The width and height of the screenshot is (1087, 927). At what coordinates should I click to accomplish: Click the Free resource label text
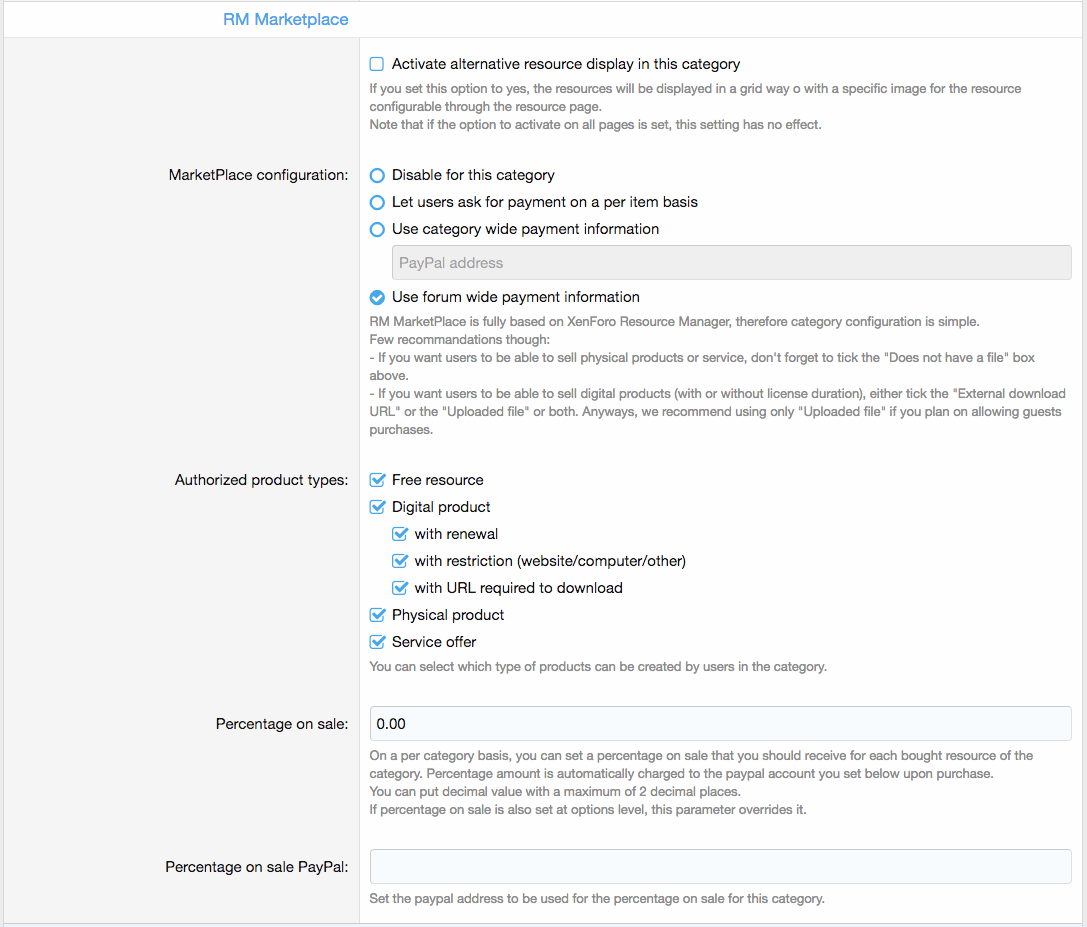[437, 480]
